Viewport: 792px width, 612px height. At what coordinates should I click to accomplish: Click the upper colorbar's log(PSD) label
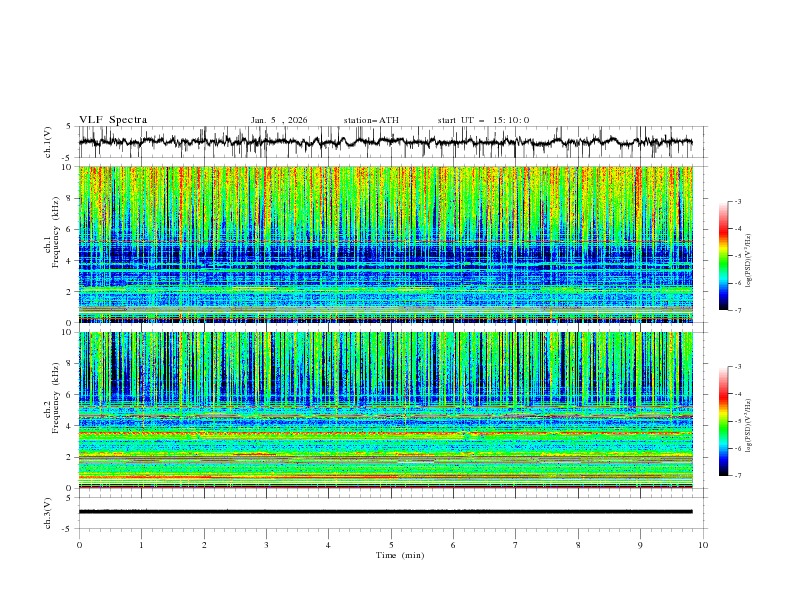click(x=749, y=261)
